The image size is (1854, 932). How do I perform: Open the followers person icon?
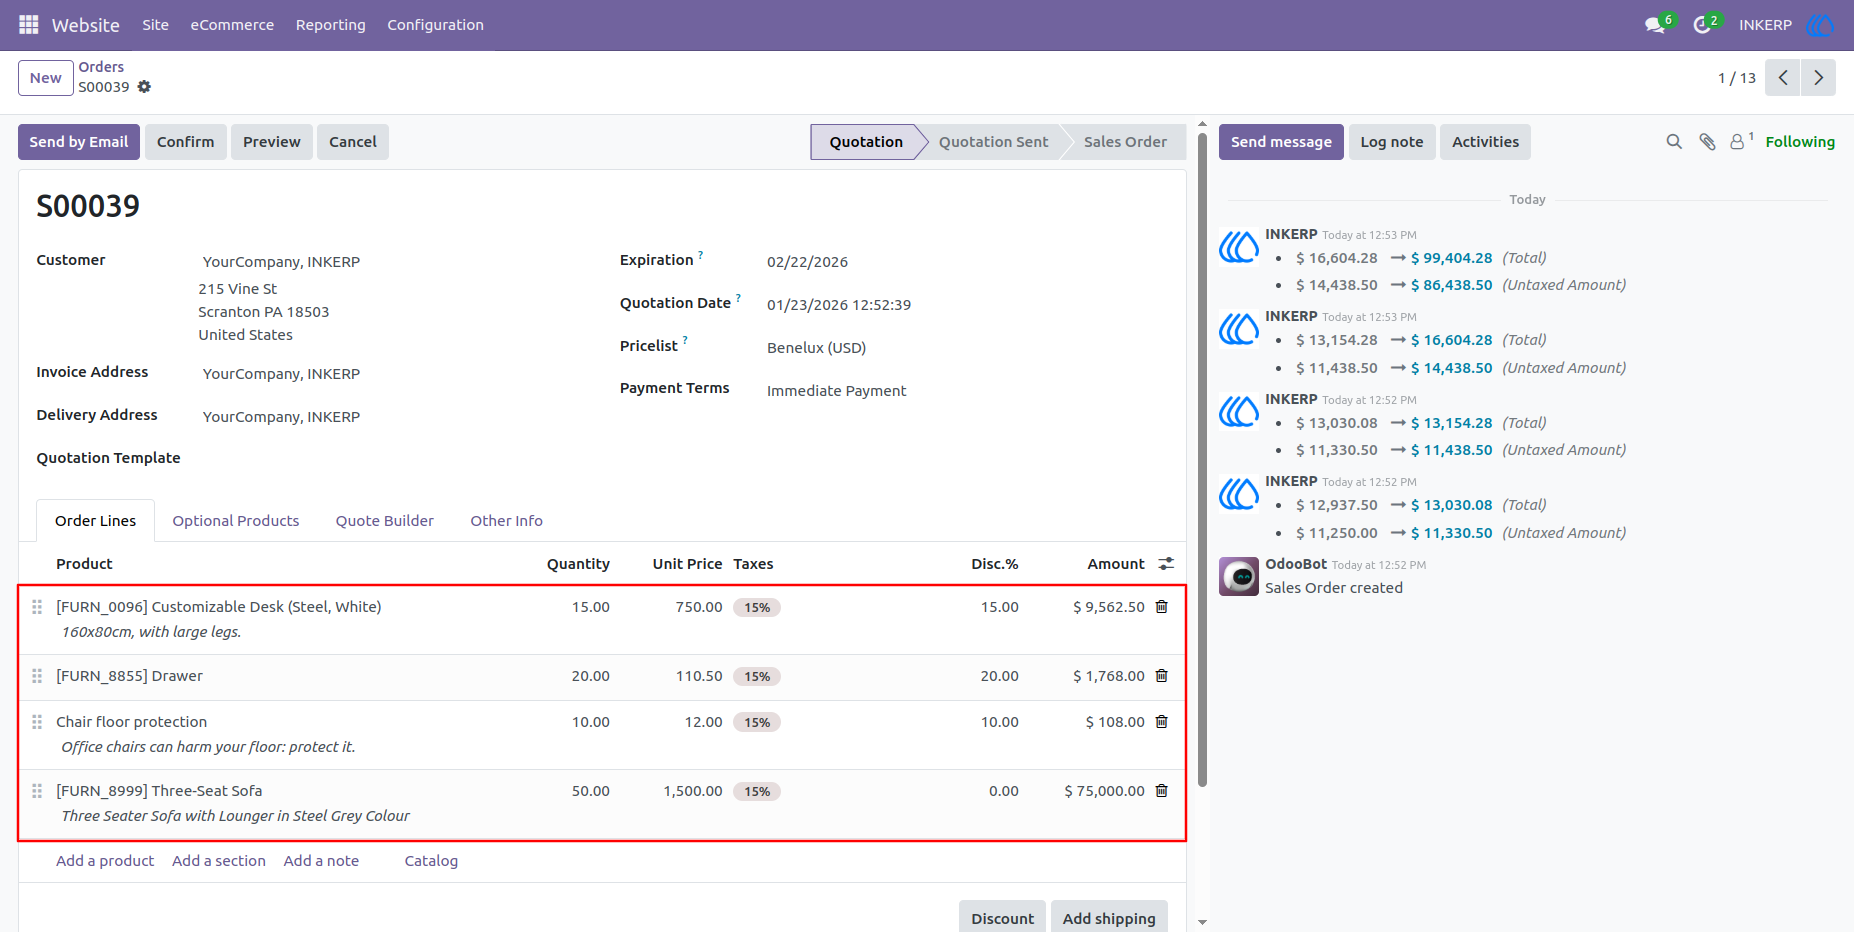(1738, 142)
